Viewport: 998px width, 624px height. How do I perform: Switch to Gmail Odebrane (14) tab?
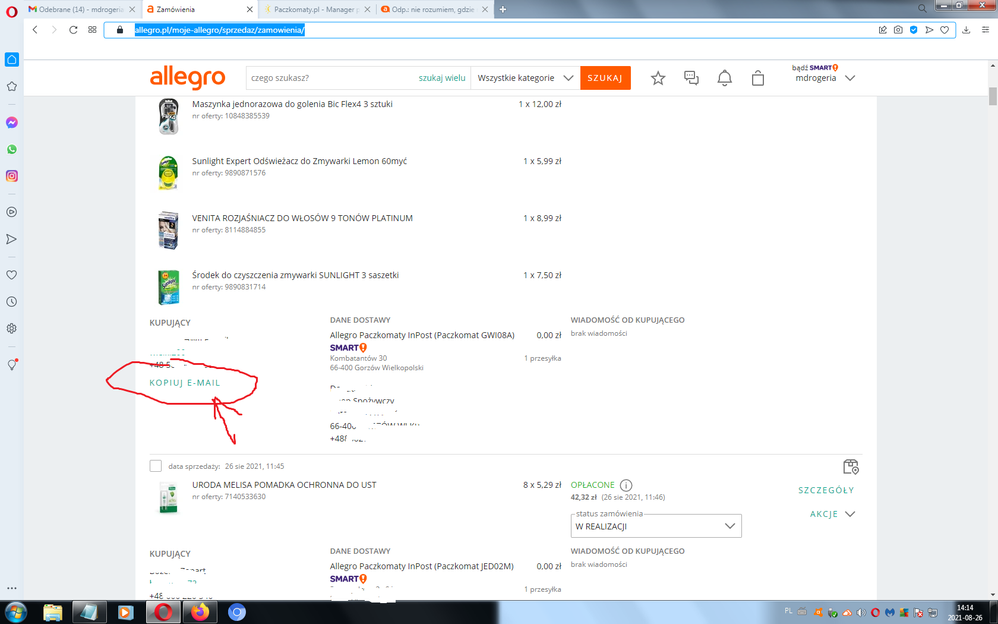82,10
